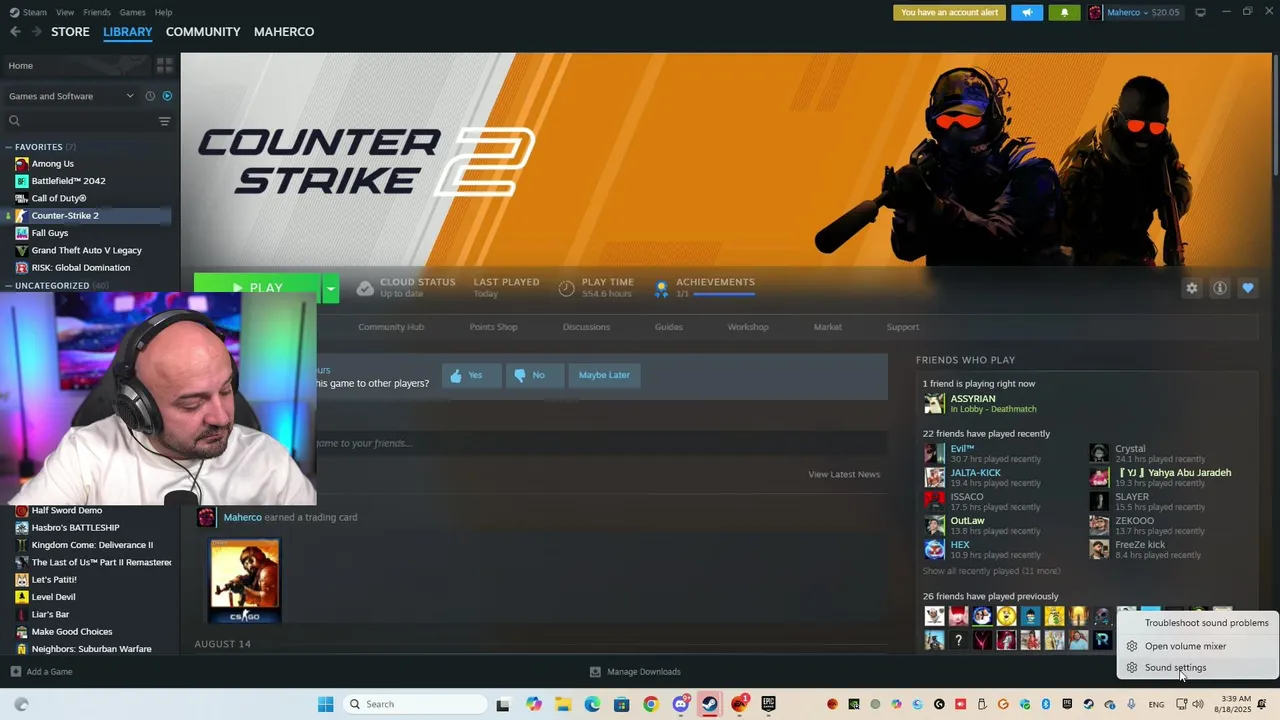Click the Windows Start button
The image size is (1280, 720).
[x=325, y=704]
